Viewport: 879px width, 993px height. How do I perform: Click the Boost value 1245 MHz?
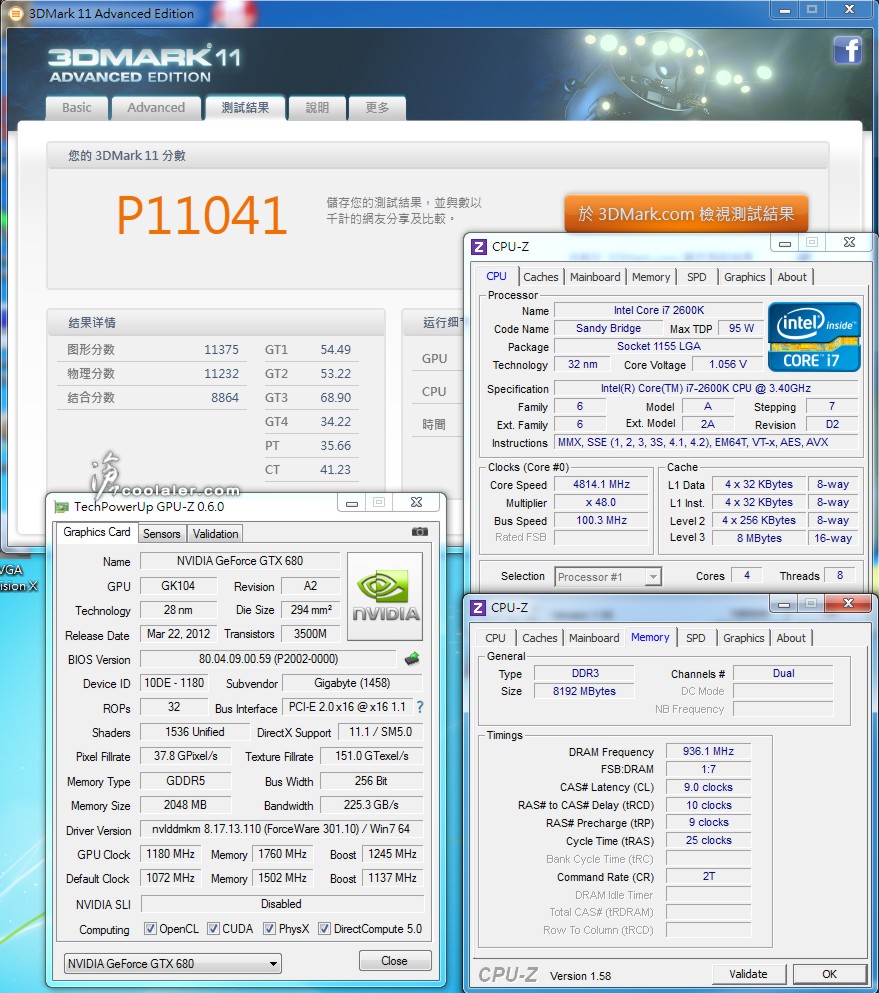click(x=393, y=854)
